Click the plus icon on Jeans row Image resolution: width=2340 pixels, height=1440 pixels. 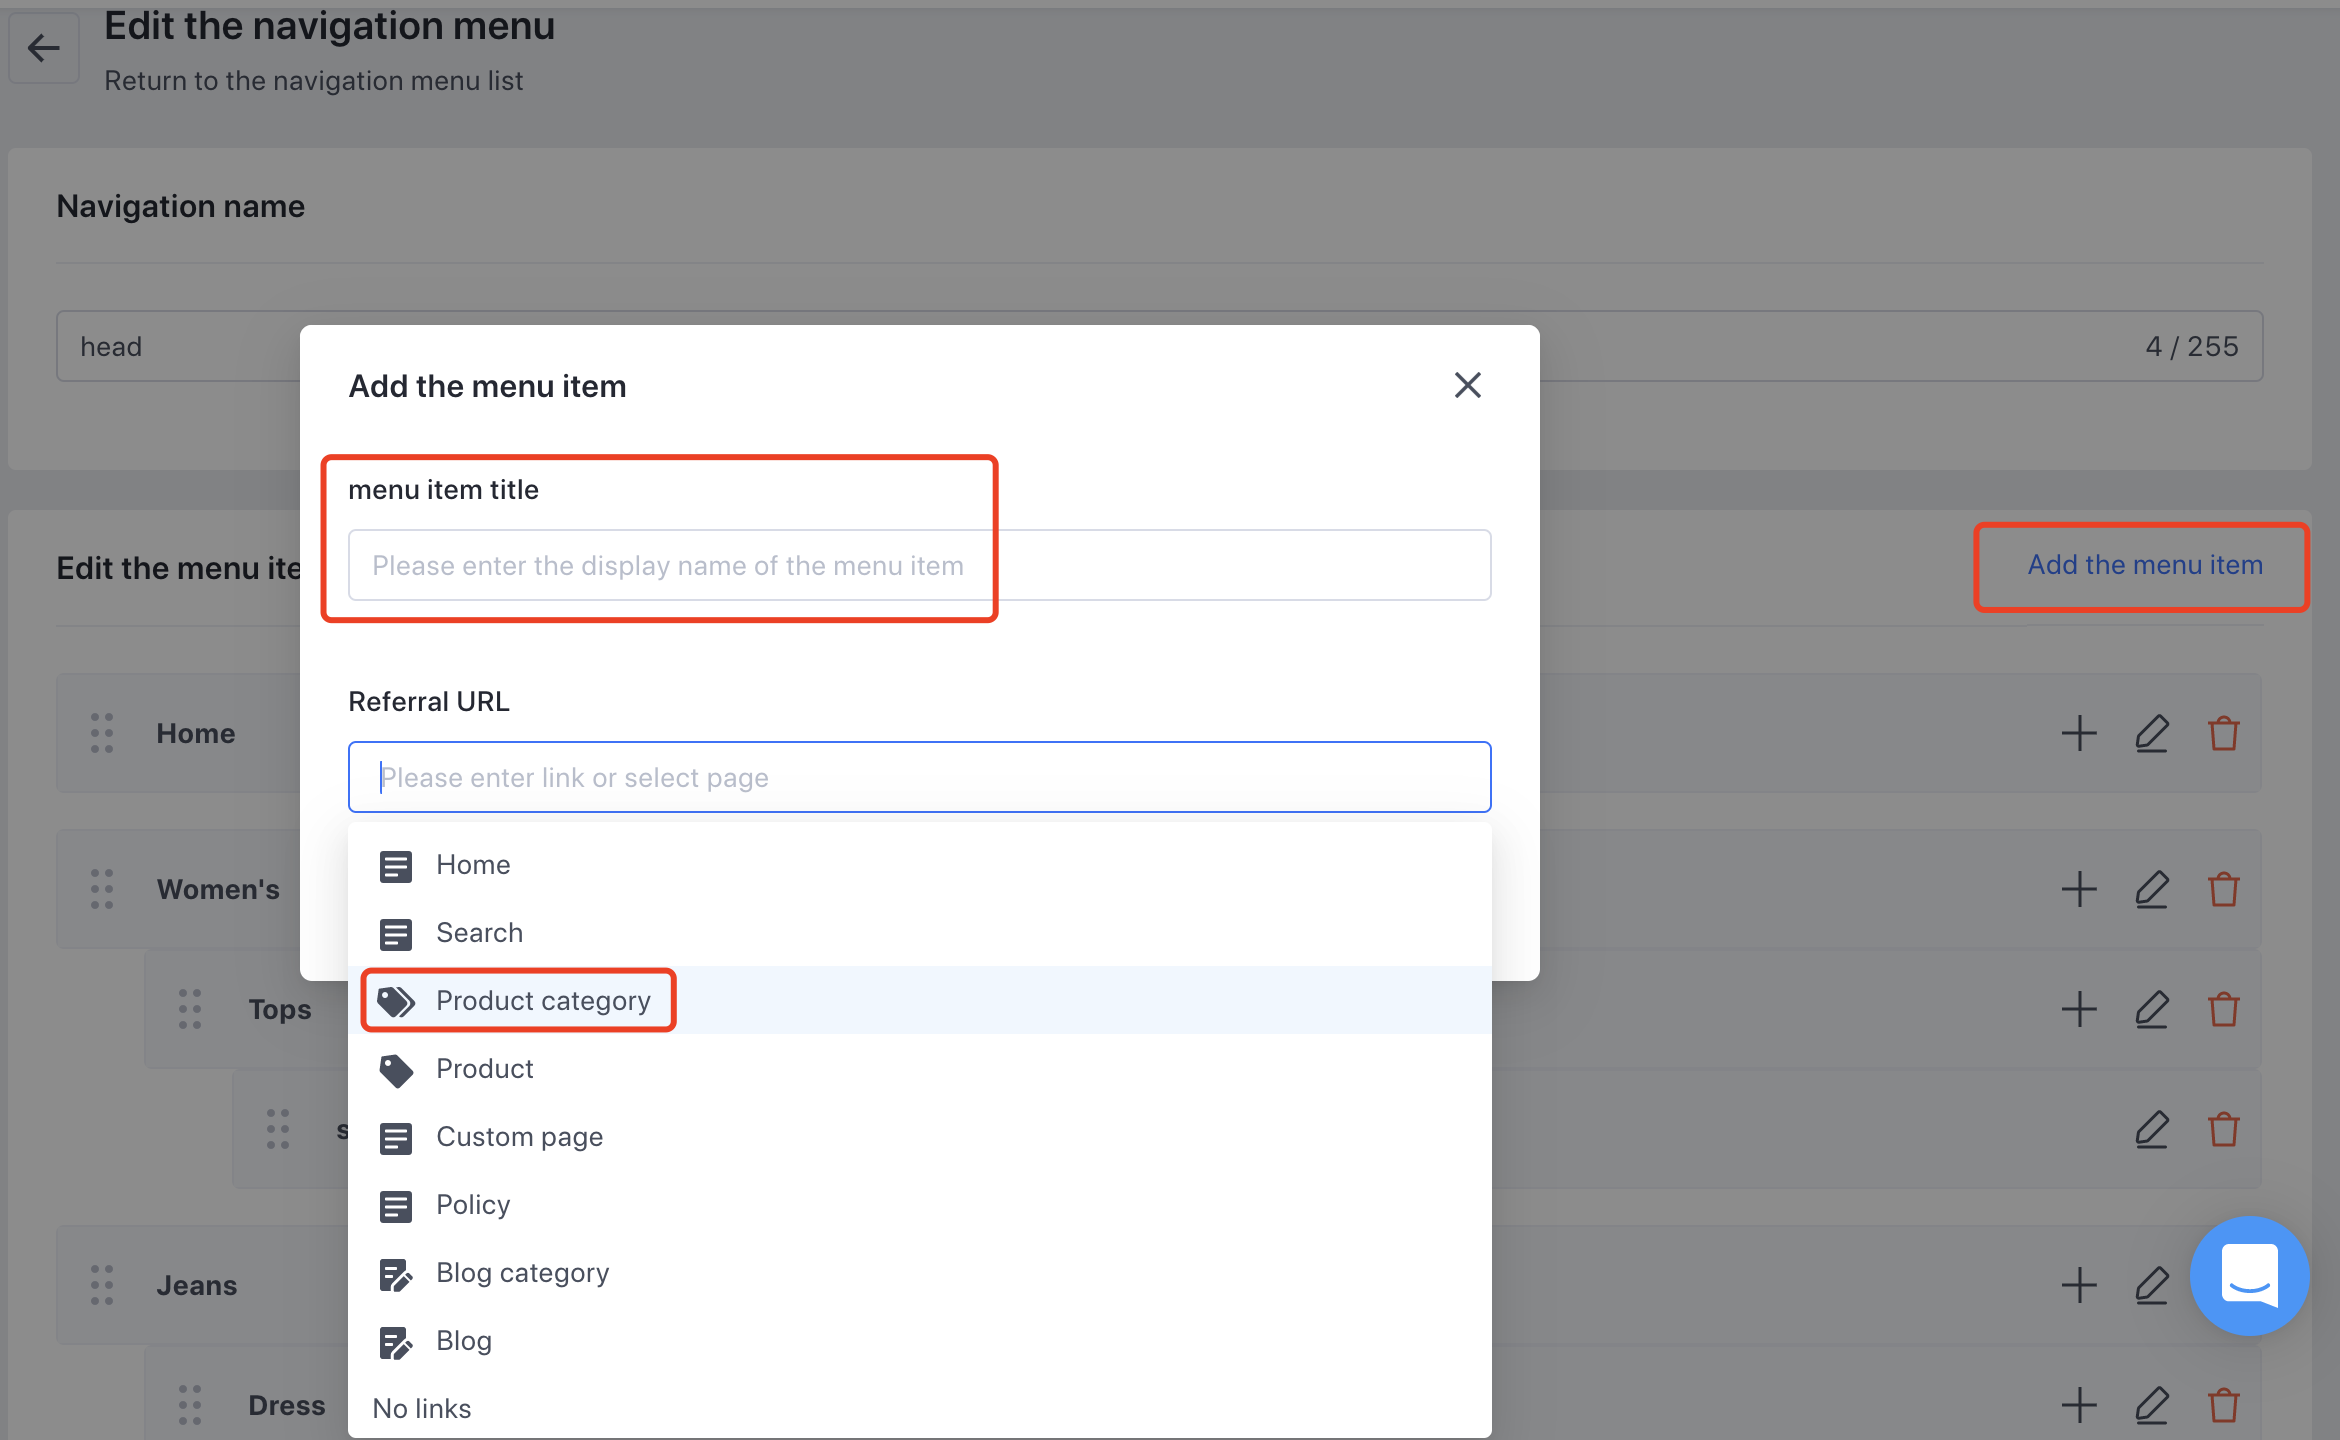point(2079,1285)
